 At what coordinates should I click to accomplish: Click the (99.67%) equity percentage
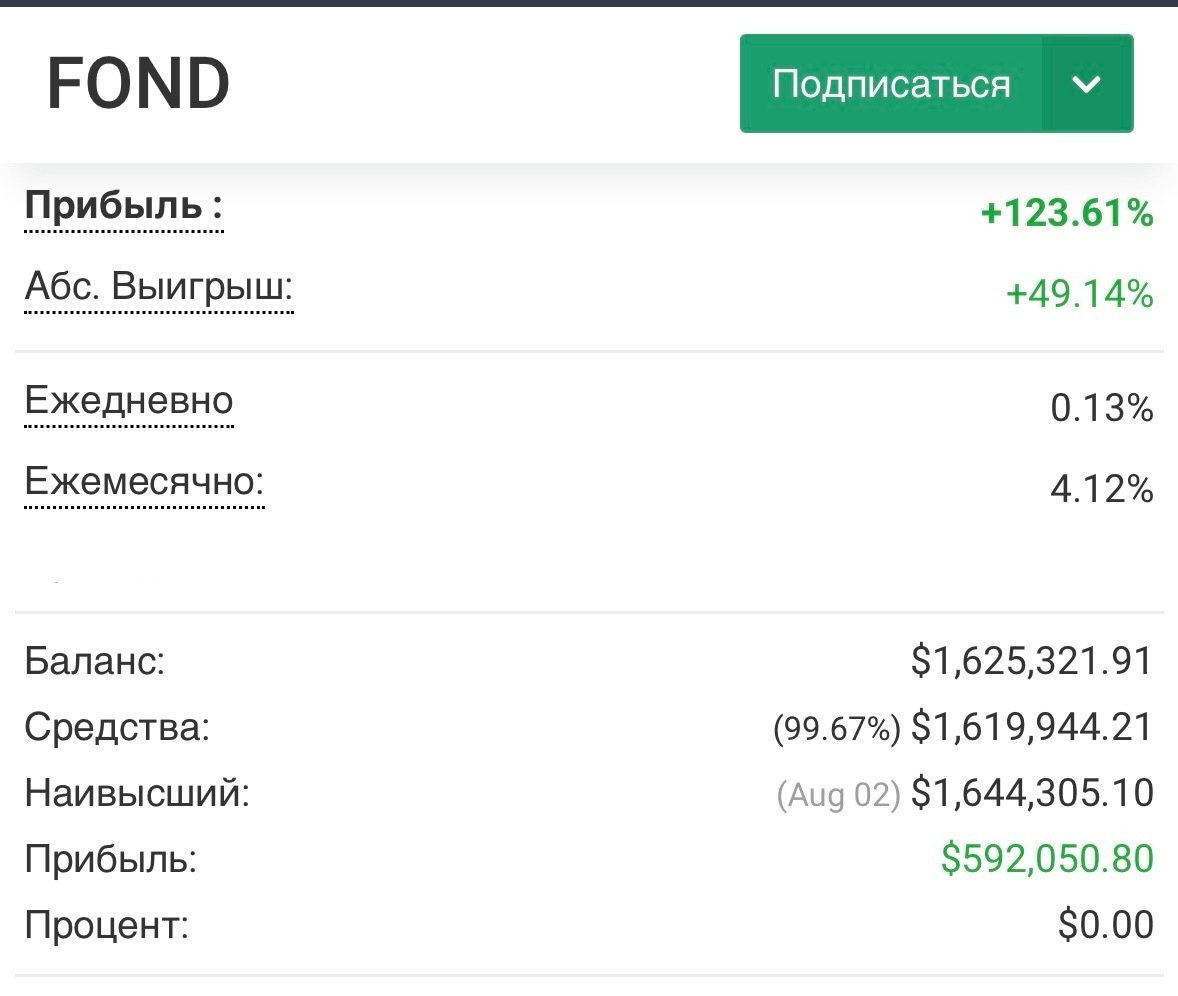pyautogui.click(x=837, y=729)
